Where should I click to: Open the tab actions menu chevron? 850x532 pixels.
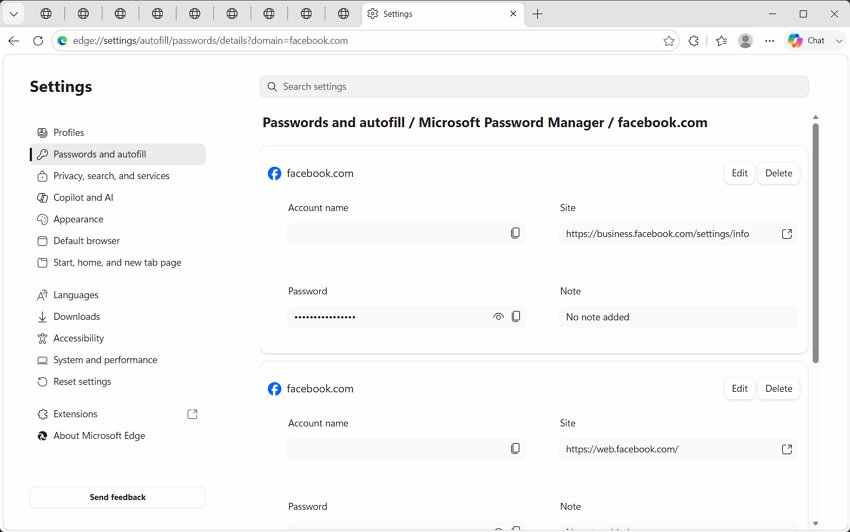click(x=14, y=14)
